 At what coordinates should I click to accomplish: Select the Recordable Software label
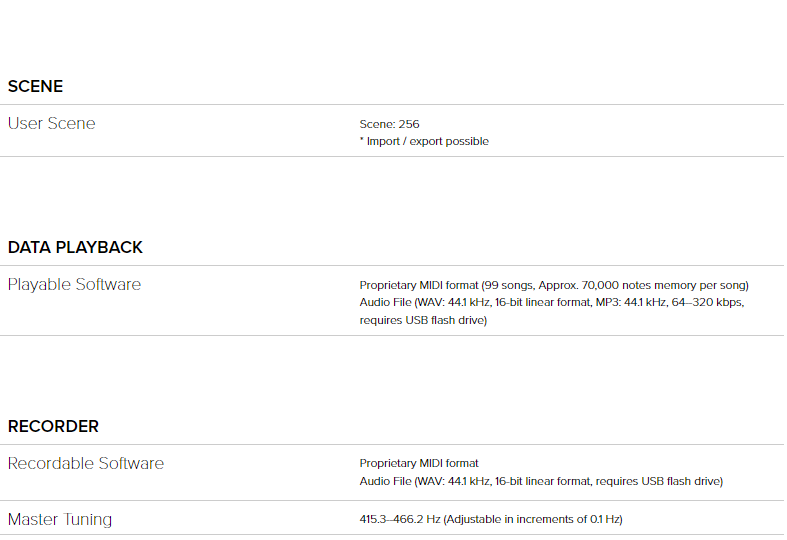(85, 464)
